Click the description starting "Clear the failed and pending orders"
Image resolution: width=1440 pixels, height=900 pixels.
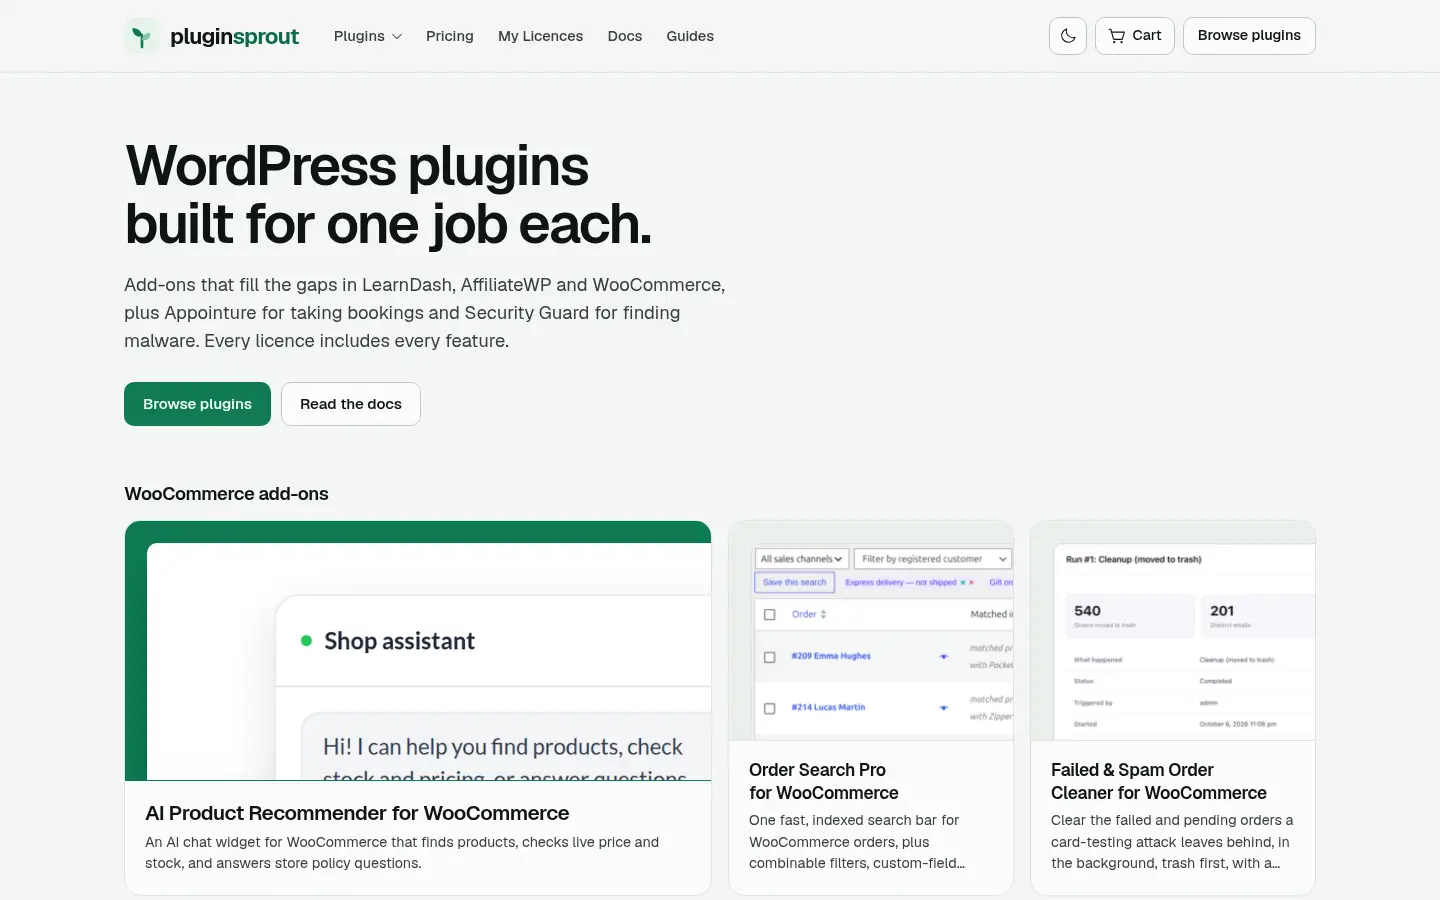pyautogui.click(x=1172, y=842)
